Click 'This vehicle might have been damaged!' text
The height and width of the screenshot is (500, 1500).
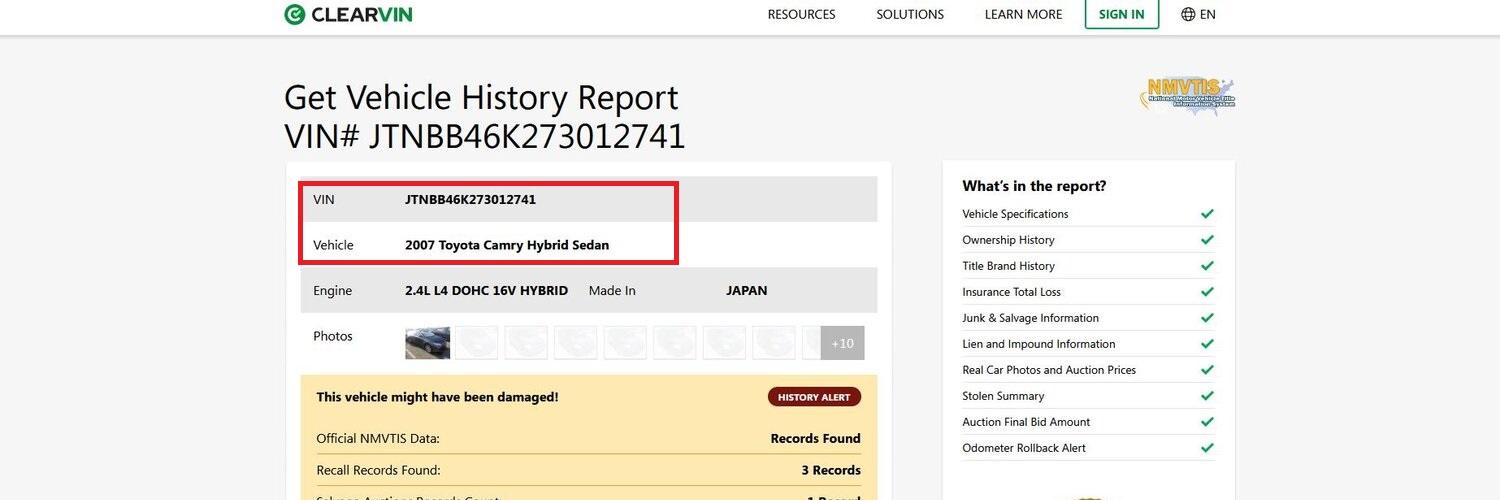tap(437, 397)
